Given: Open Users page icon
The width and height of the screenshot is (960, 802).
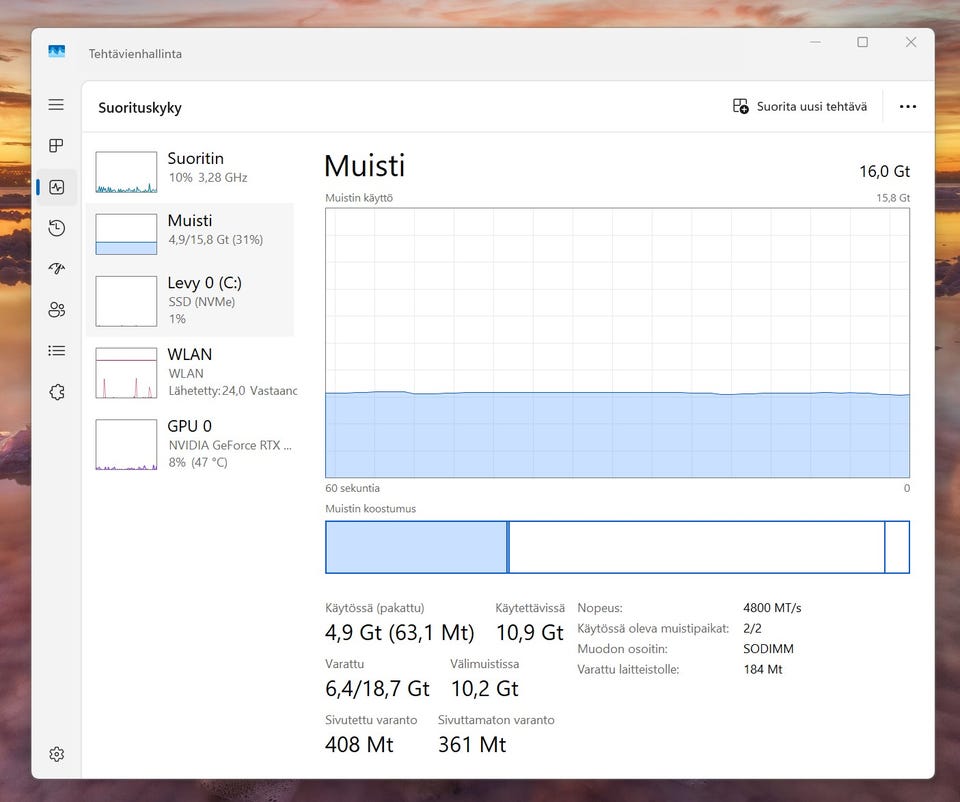Looking at the screenshot, I should tap(56, 310).
